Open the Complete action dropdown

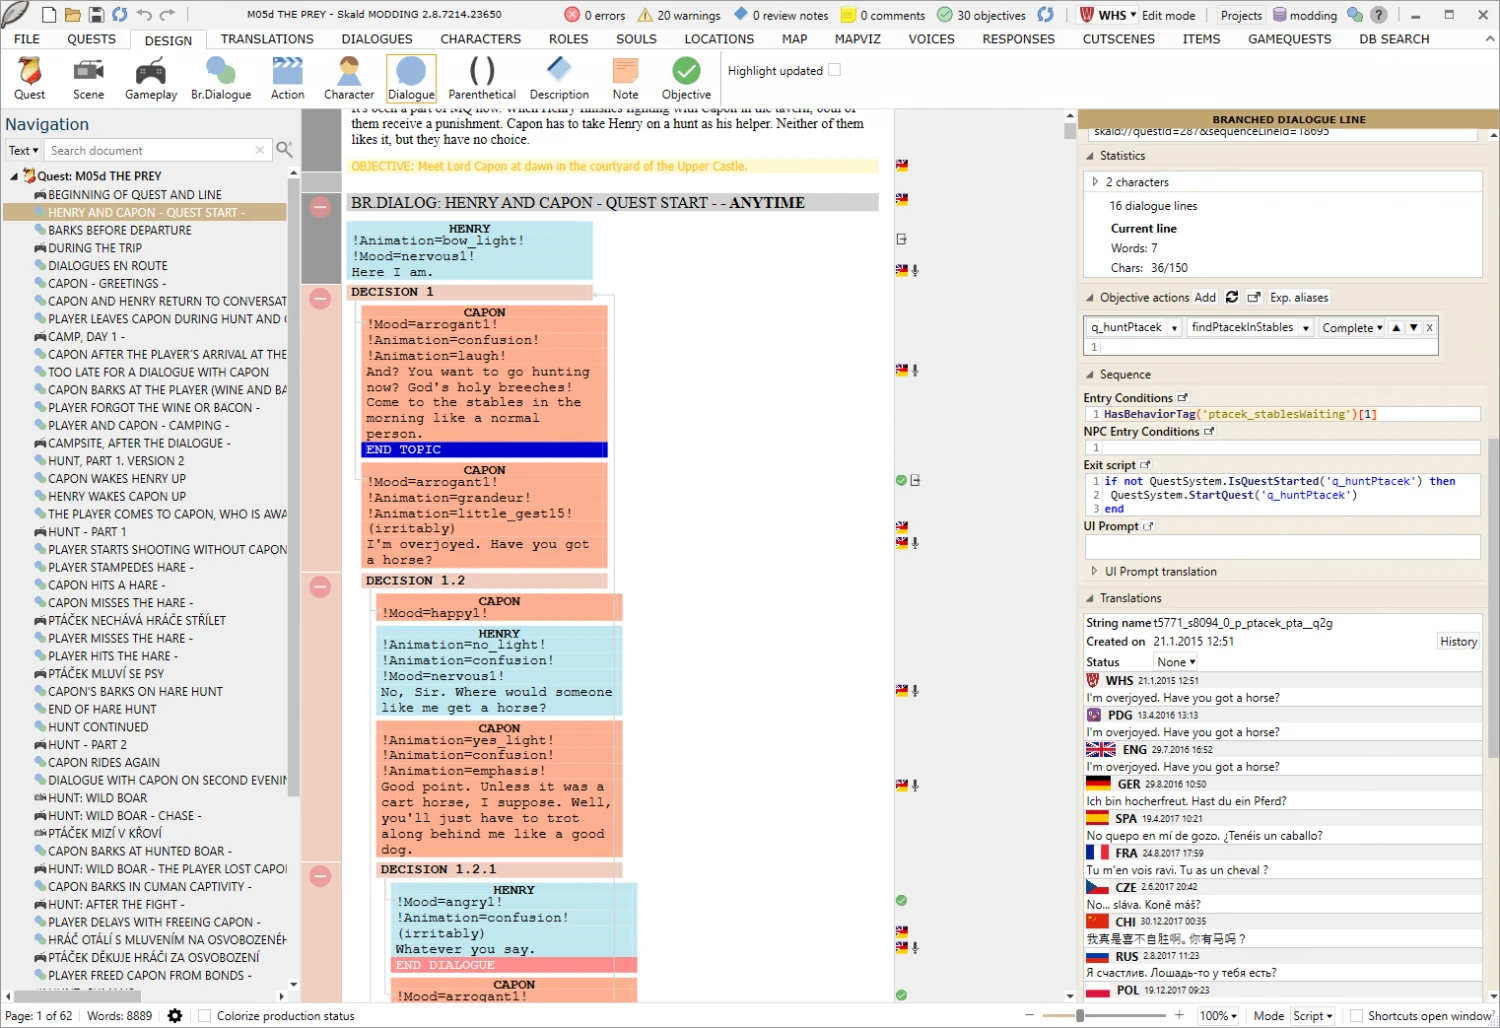pyautogui.click(x=1352, y=327)
